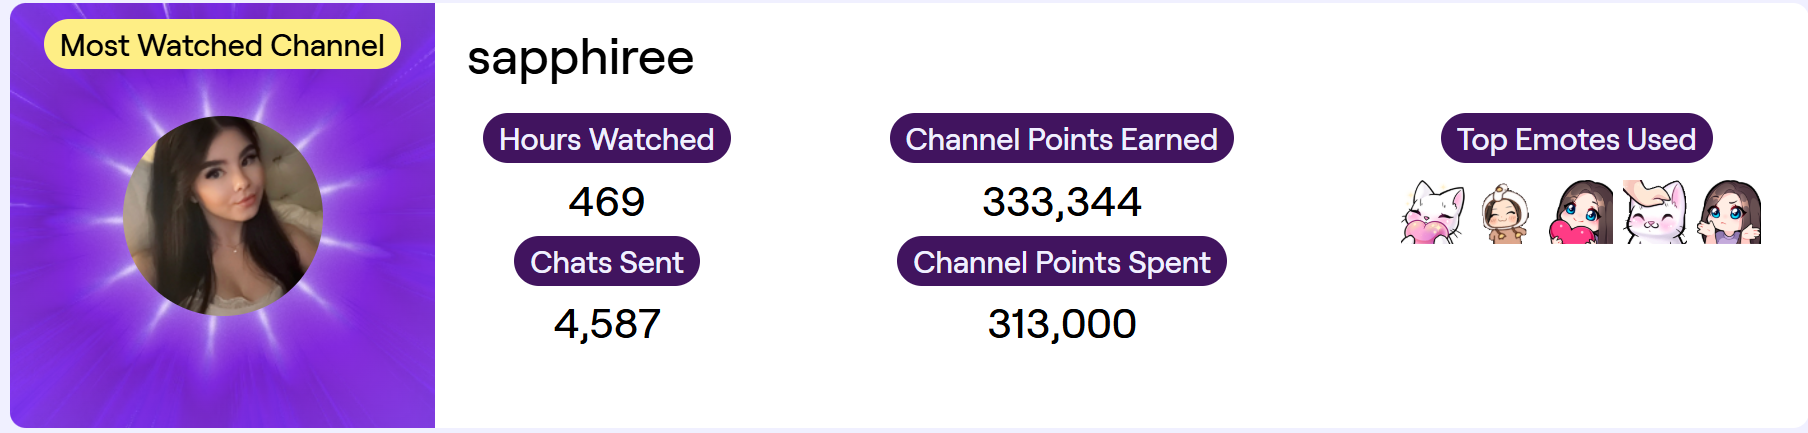Select the Chats Sent label pill
The width and height of the screenshot is (1808, 433).
606,262
